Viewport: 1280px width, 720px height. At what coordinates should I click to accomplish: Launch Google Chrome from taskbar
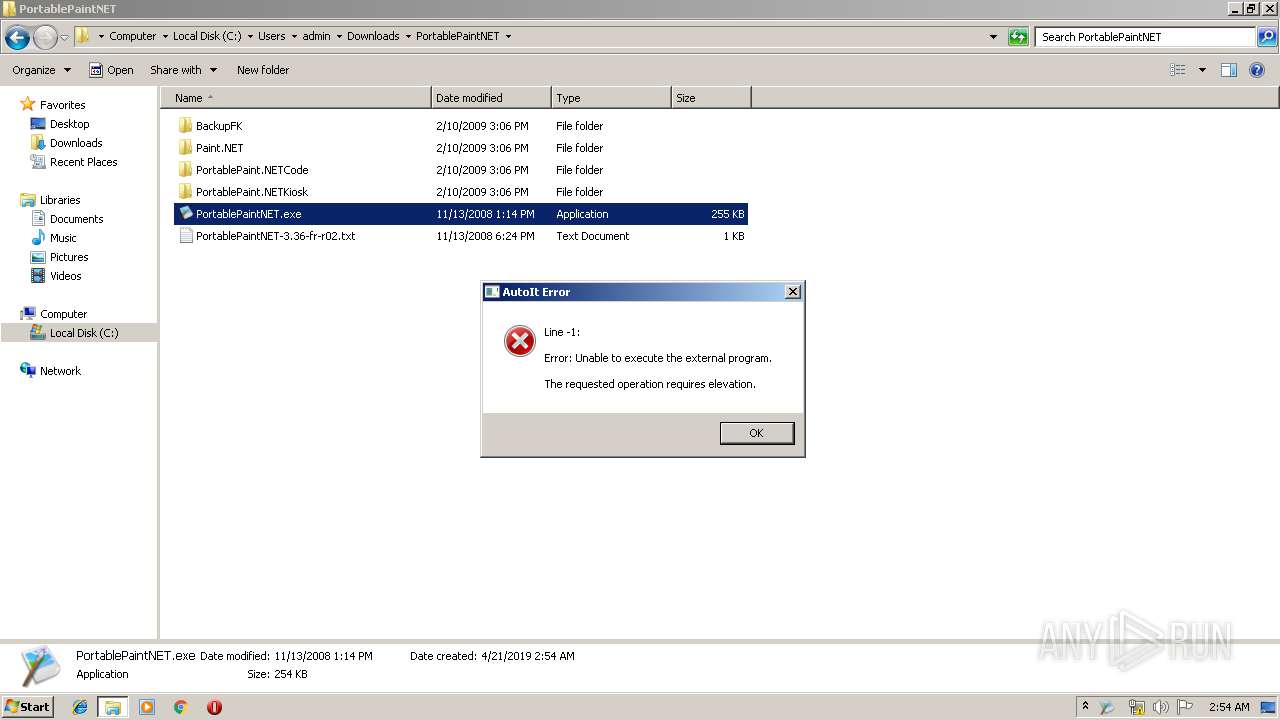coord(181,707)
